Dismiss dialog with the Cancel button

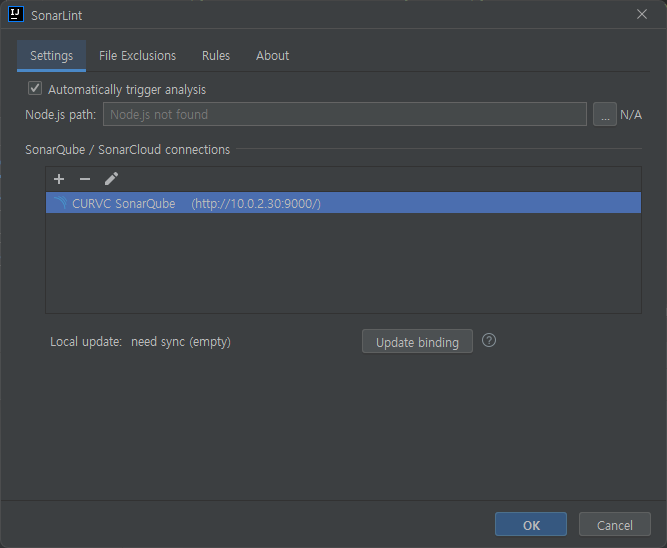[x=614, y=525]
